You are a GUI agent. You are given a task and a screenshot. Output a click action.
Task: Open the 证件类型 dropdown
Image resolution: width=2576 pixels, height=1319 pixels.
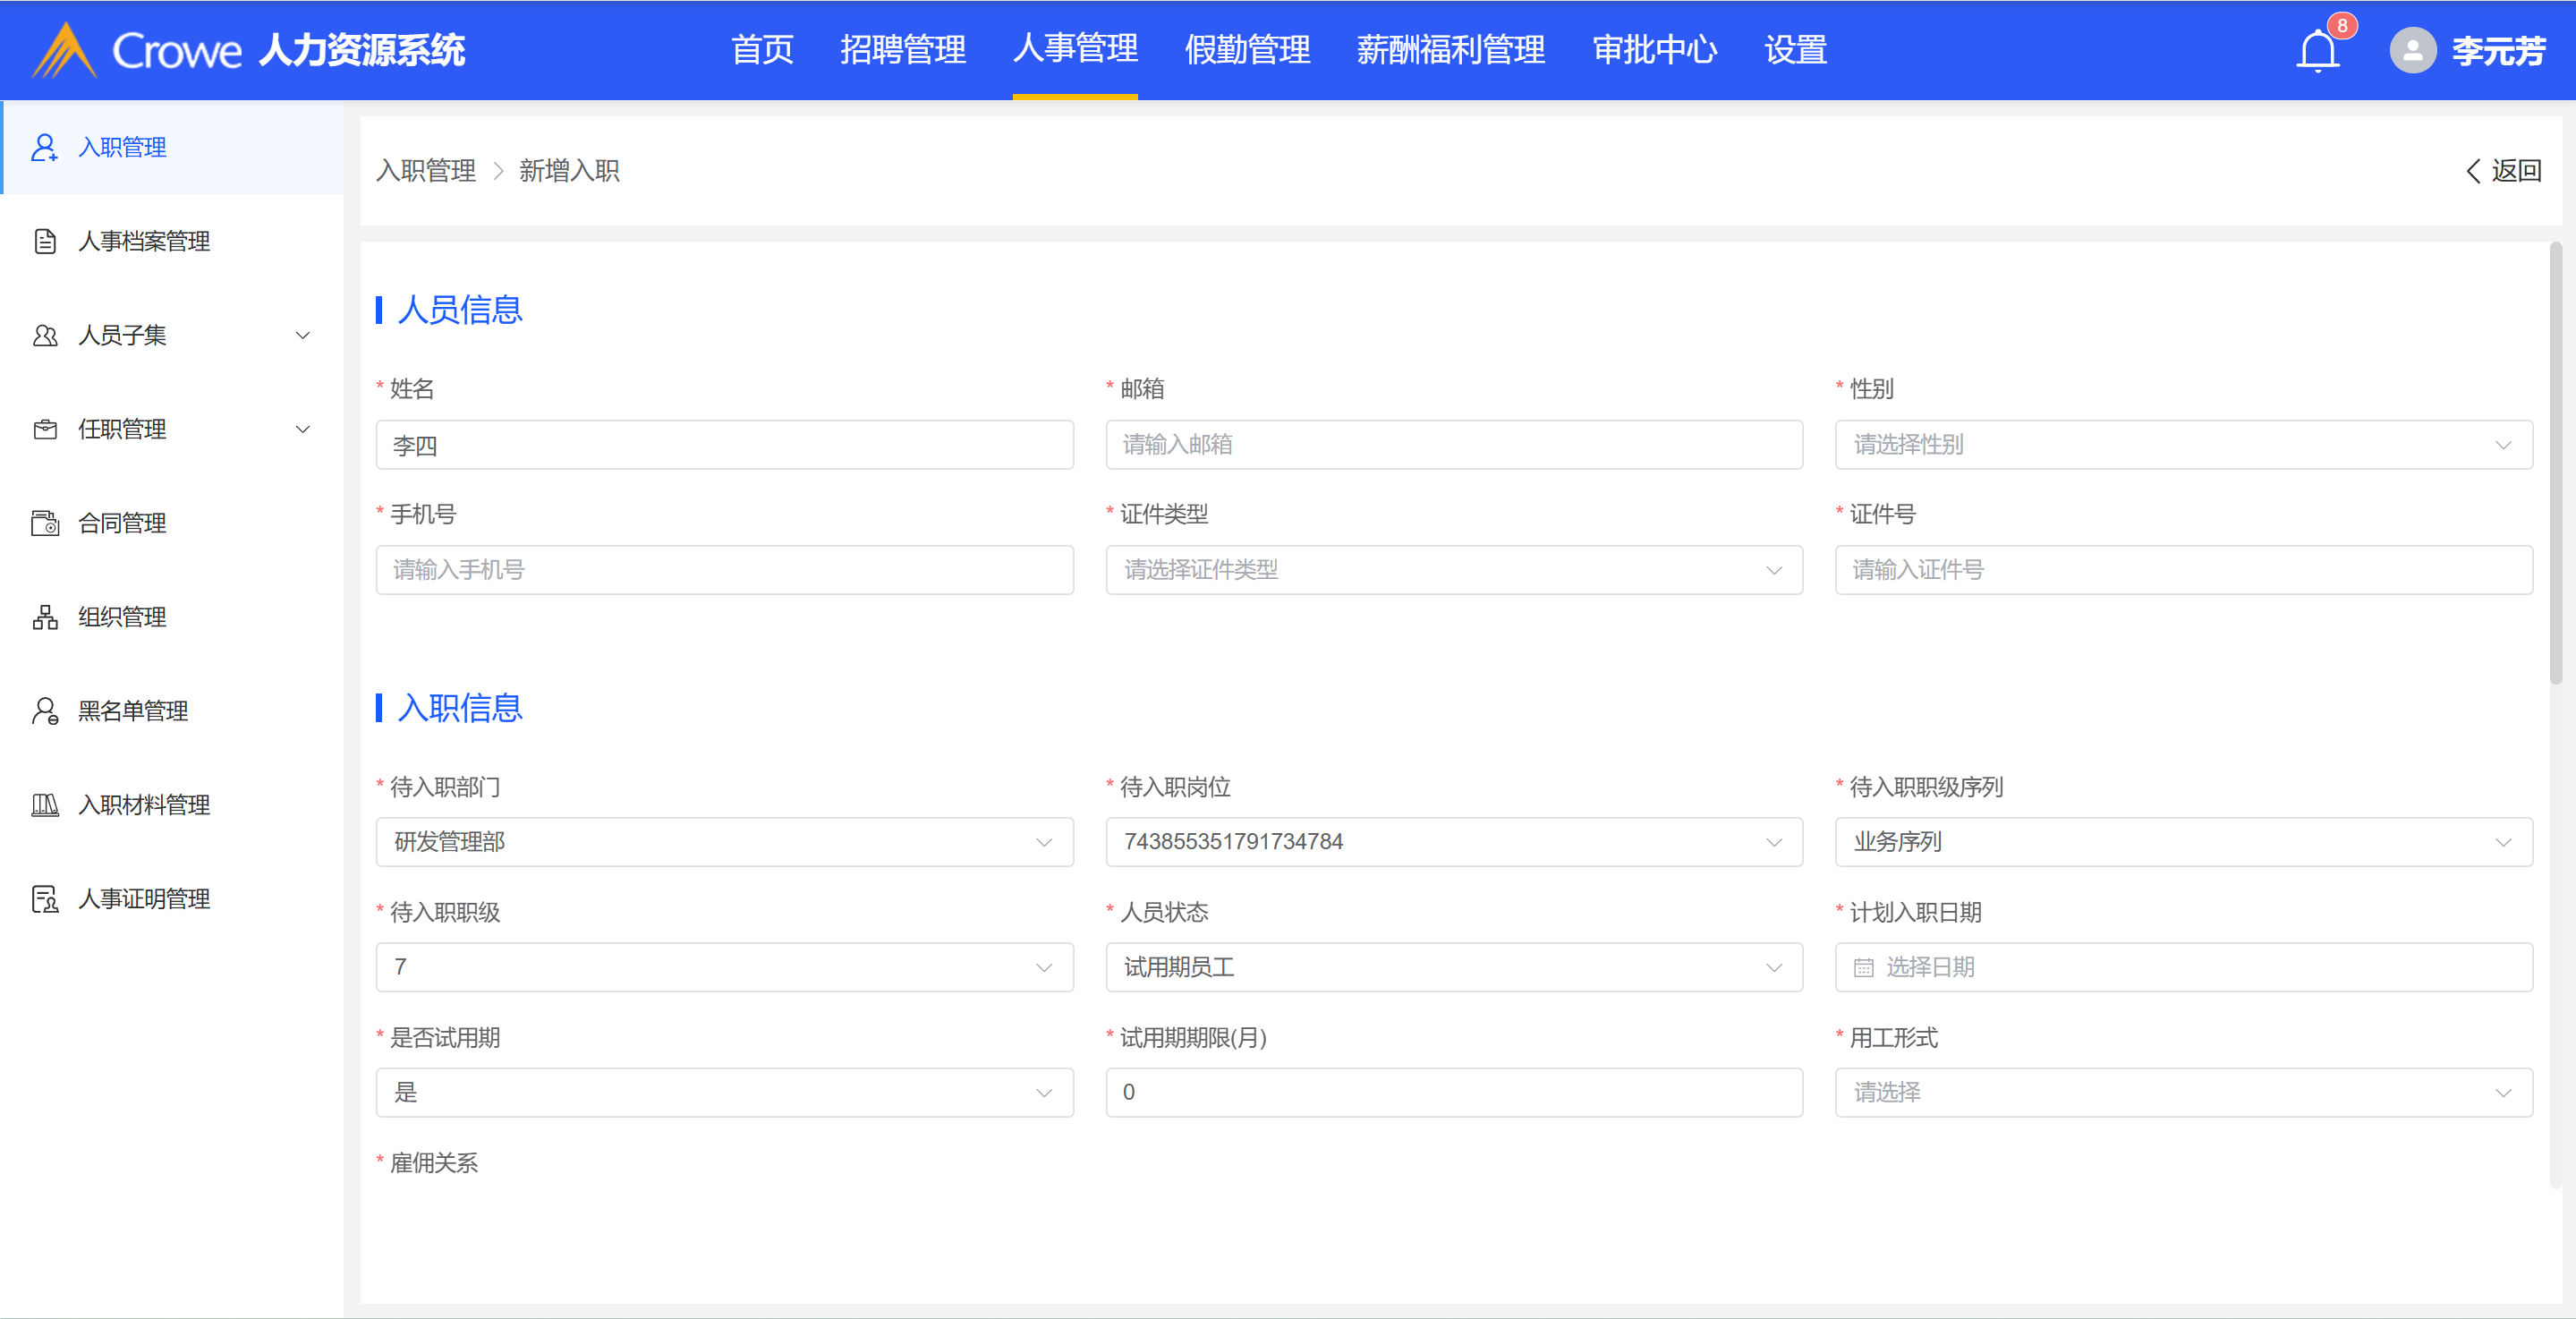[x=1453, y=570]
